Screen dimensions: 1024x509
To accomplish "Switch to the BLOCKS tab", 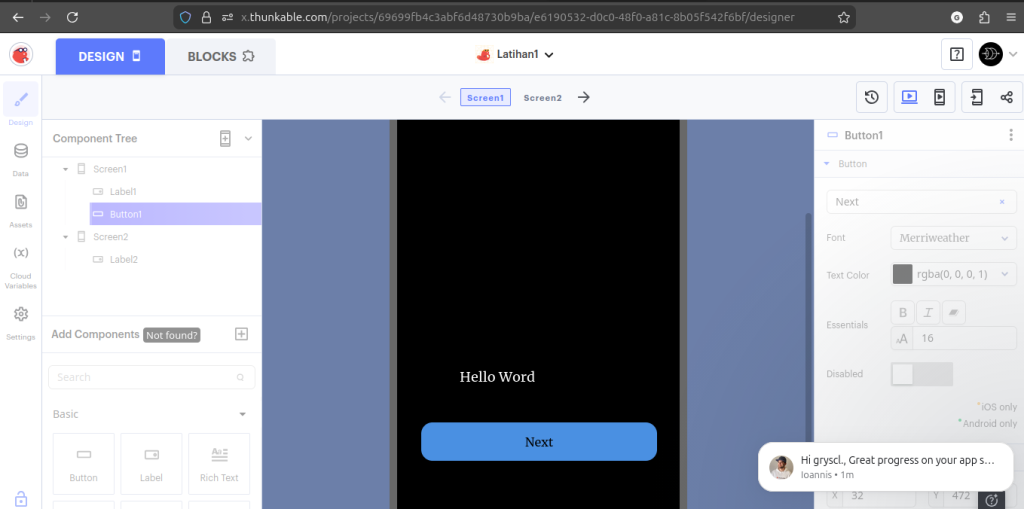I will 220,56.
